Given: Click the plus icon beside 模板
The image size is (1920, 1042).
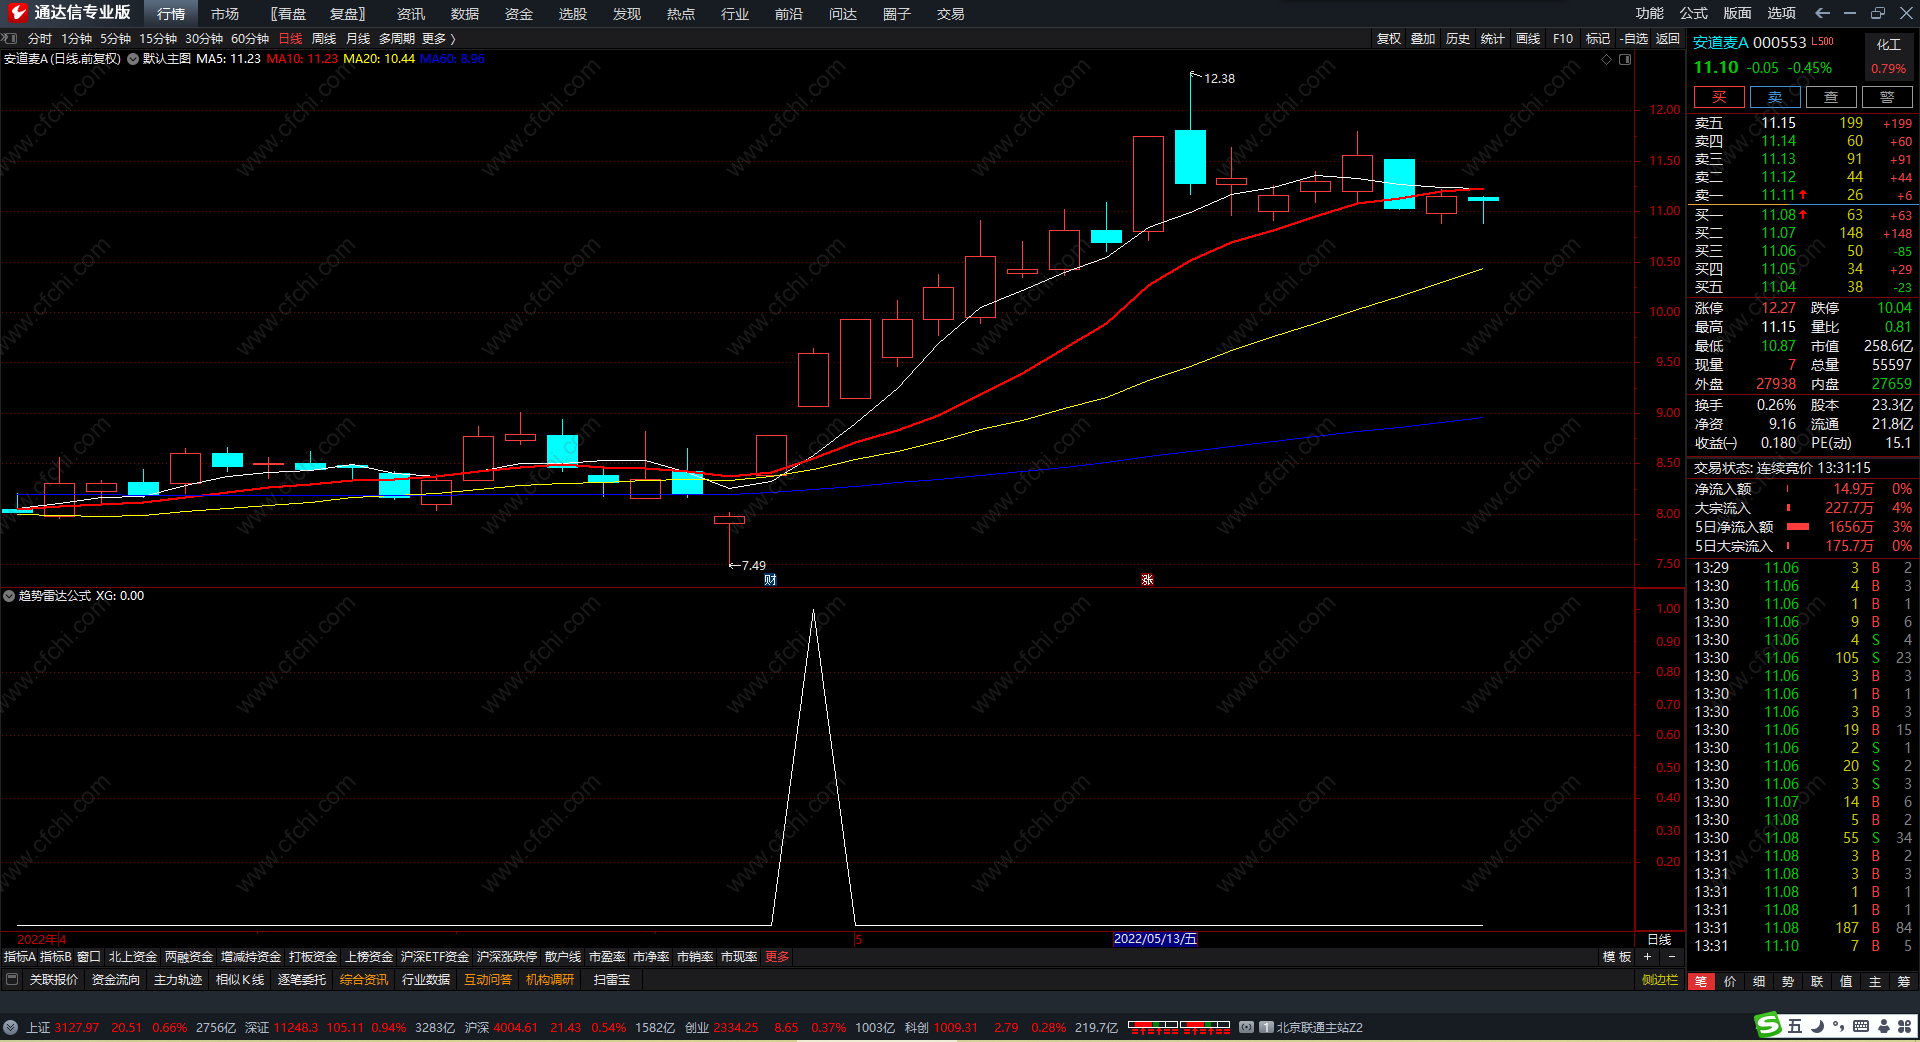Looking at the screenshot, I should click(x=1647, y=957).
